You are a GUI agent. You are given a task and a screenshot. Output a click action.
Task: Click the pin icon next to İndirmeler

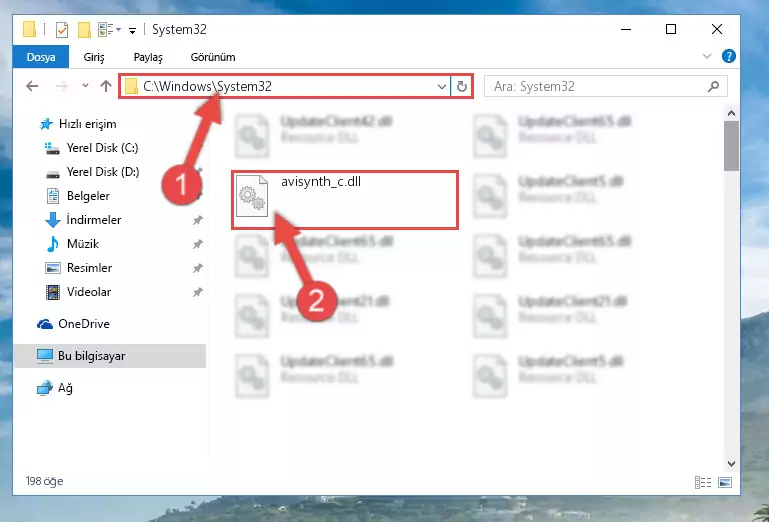click(x=198, y=220)
